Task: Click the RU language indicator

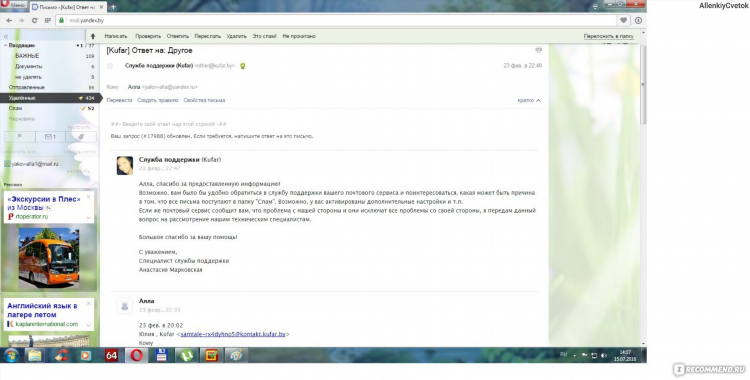Action: tap(563, 355)
